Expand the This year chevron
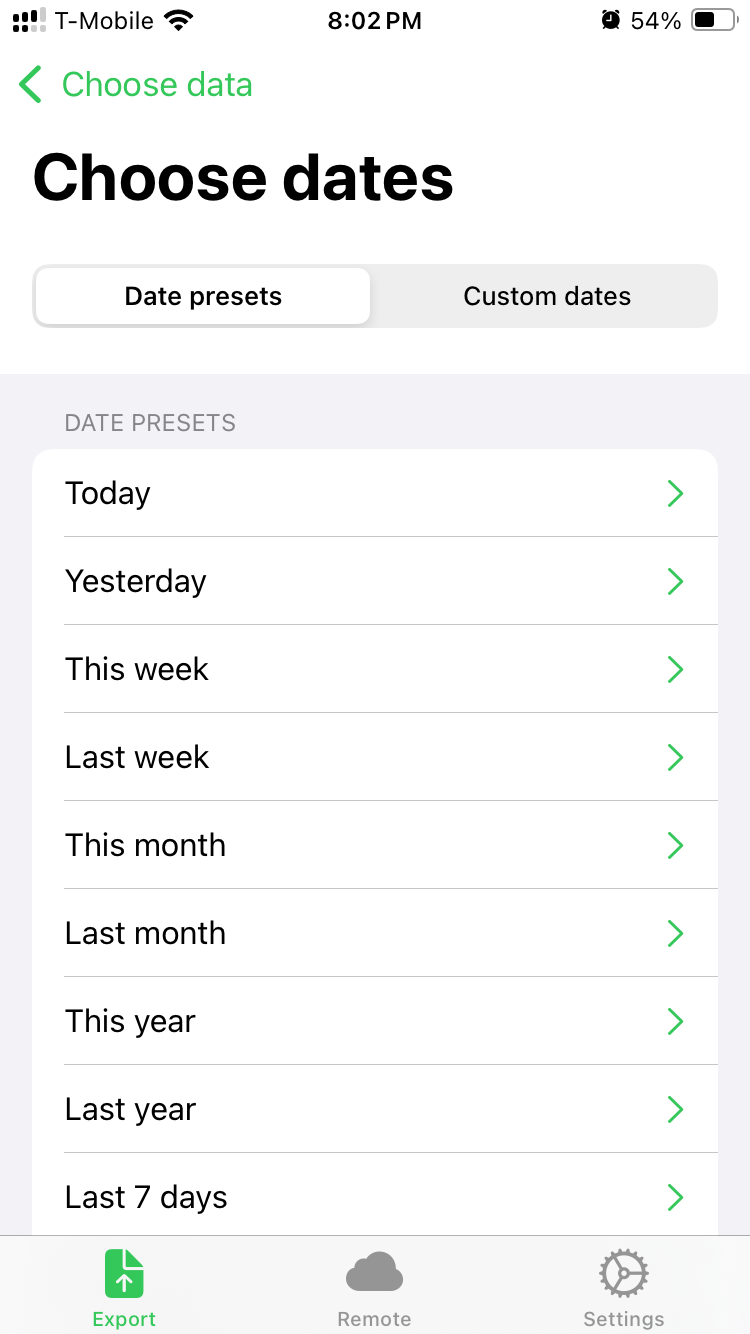This screenshot has width=750, height=1334. point(675,1021)
